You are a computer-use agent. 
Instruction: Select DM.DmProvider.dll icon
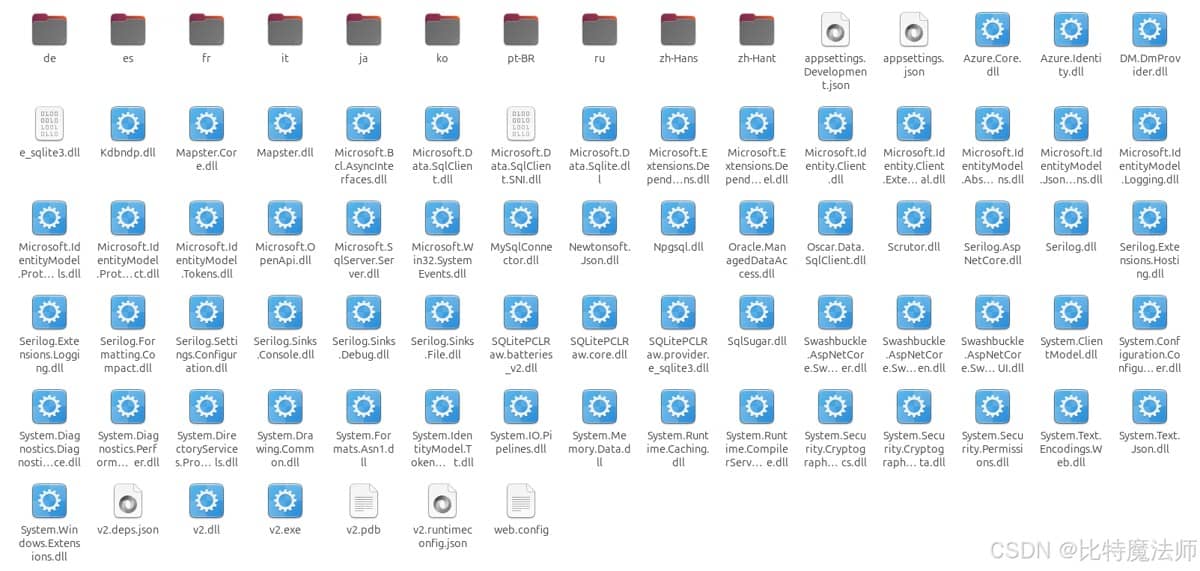(1150, 30)
